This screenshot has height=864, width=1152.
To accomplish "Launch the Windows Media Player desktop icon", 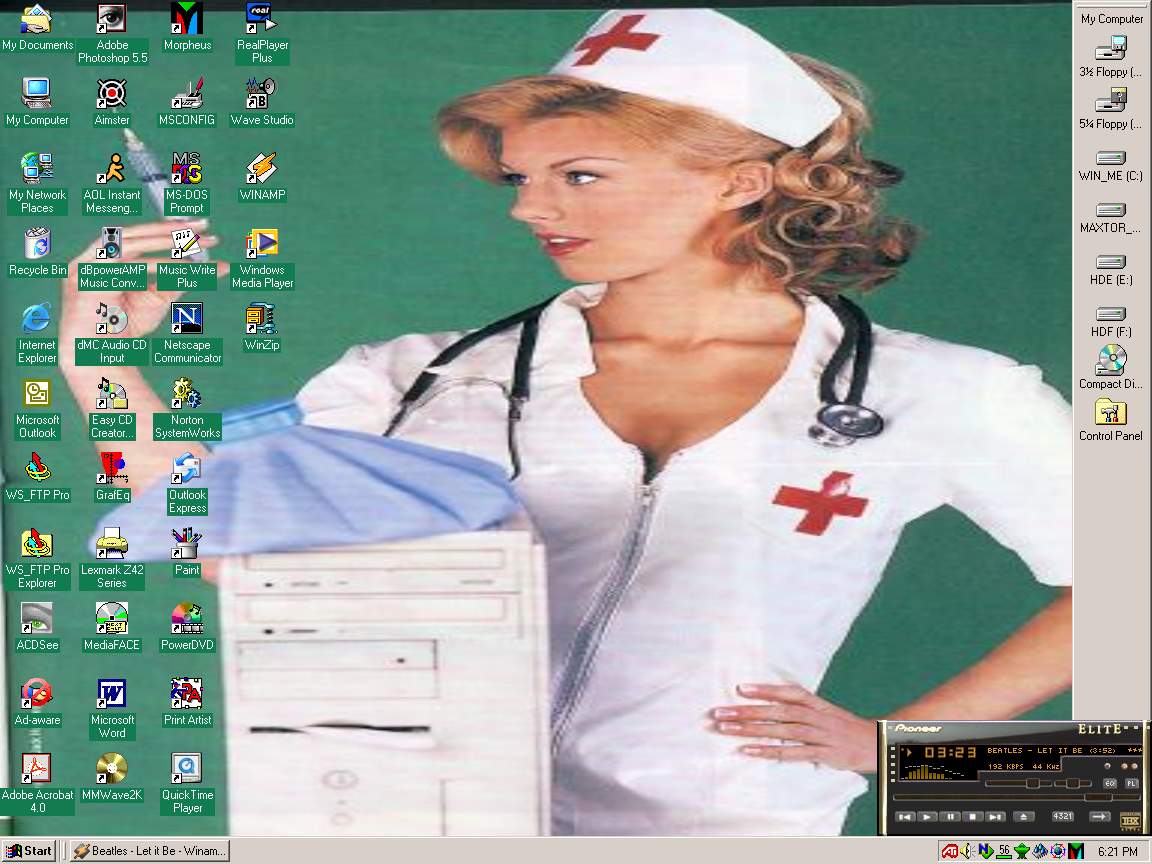I will [262, 258].
